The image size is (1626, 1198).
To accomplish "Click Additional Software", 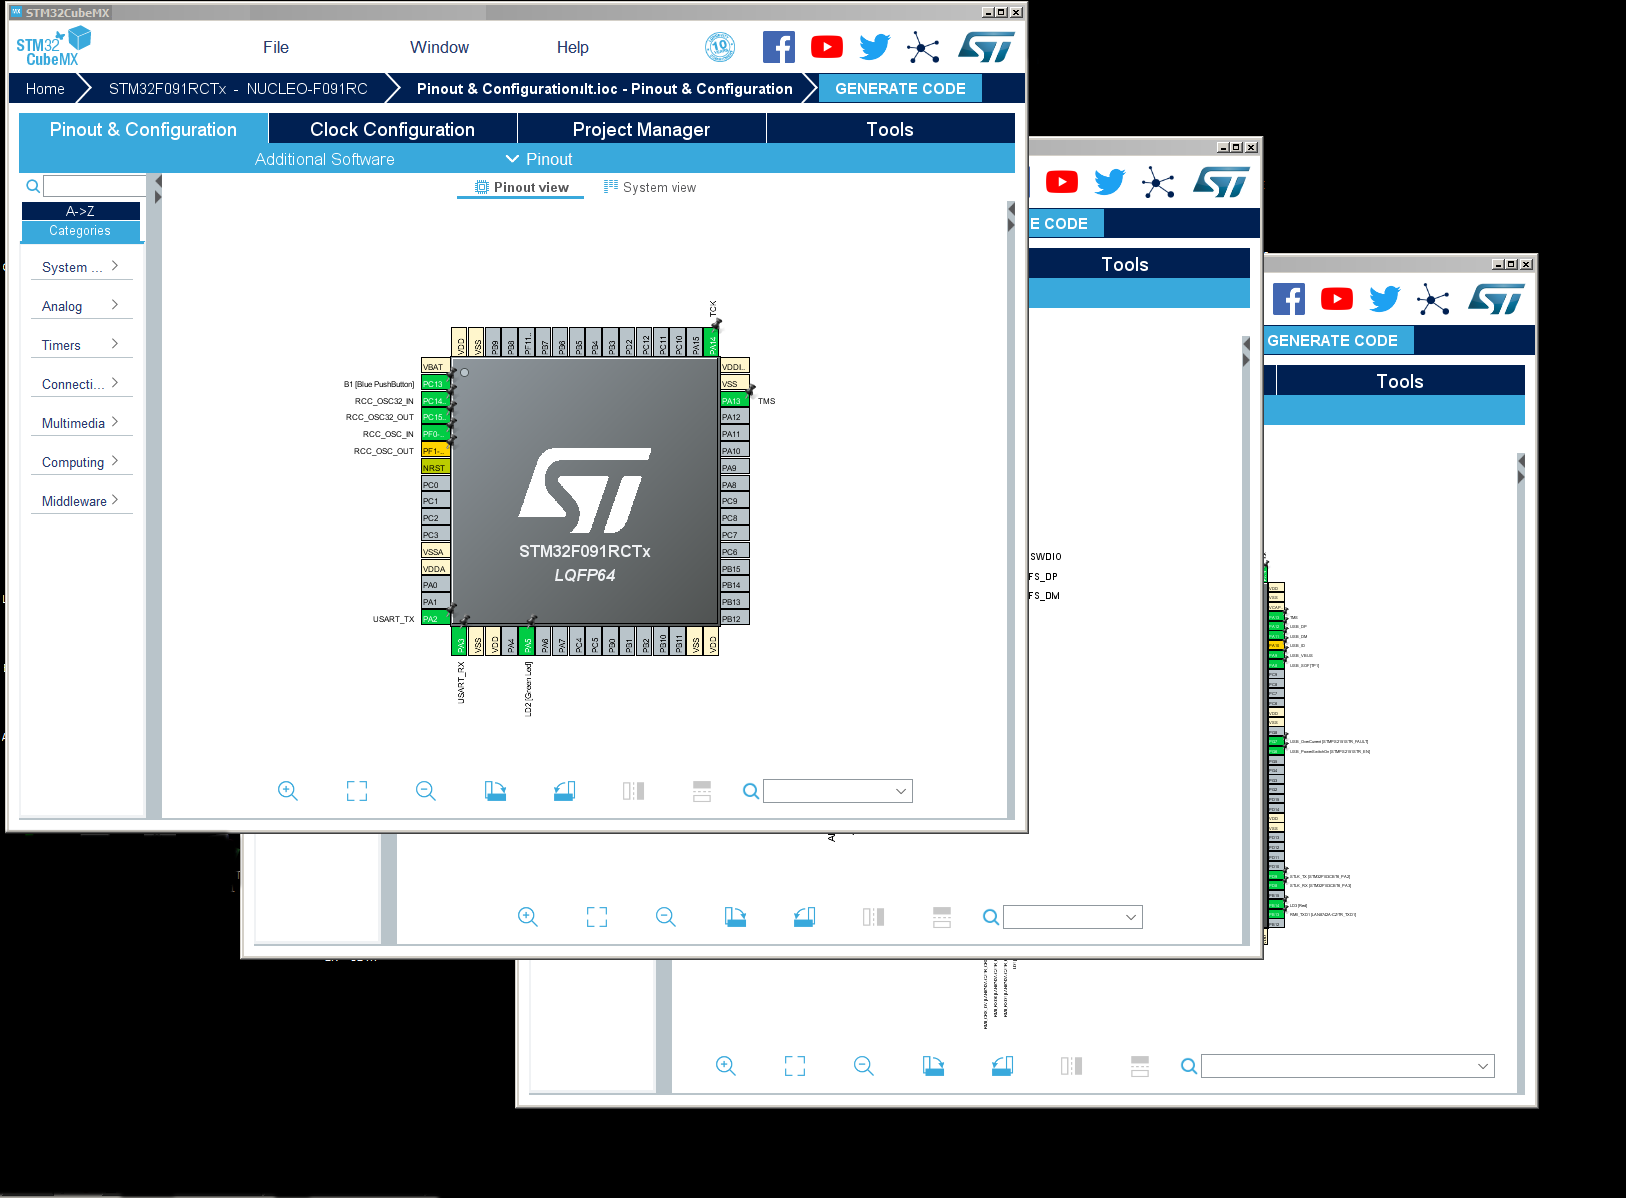I will point(324,159).
